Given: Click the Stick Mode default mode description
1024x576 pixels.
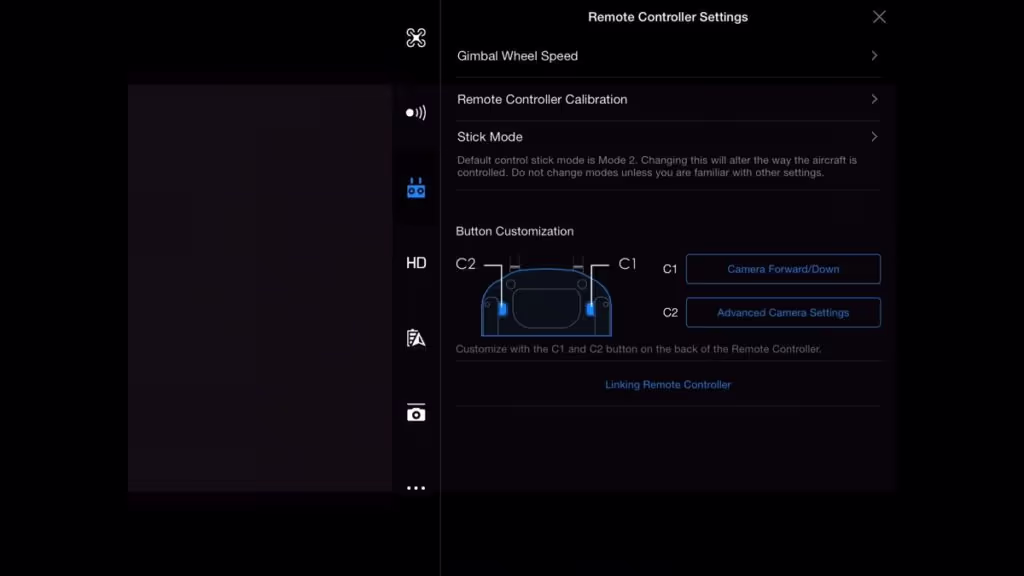Looking at the screenshot, I should click(657, 167).
